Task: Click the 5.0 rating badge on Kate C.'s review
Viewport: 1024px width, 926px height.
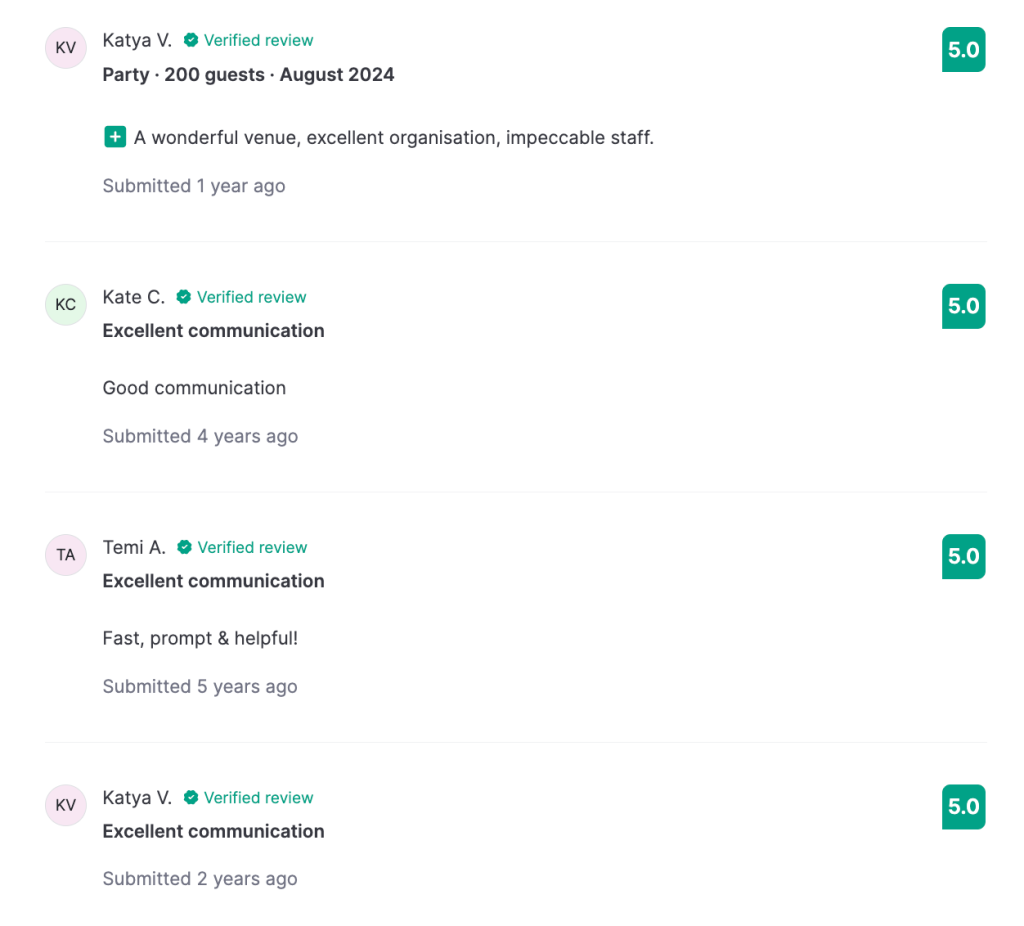Action: coord(963,306)
